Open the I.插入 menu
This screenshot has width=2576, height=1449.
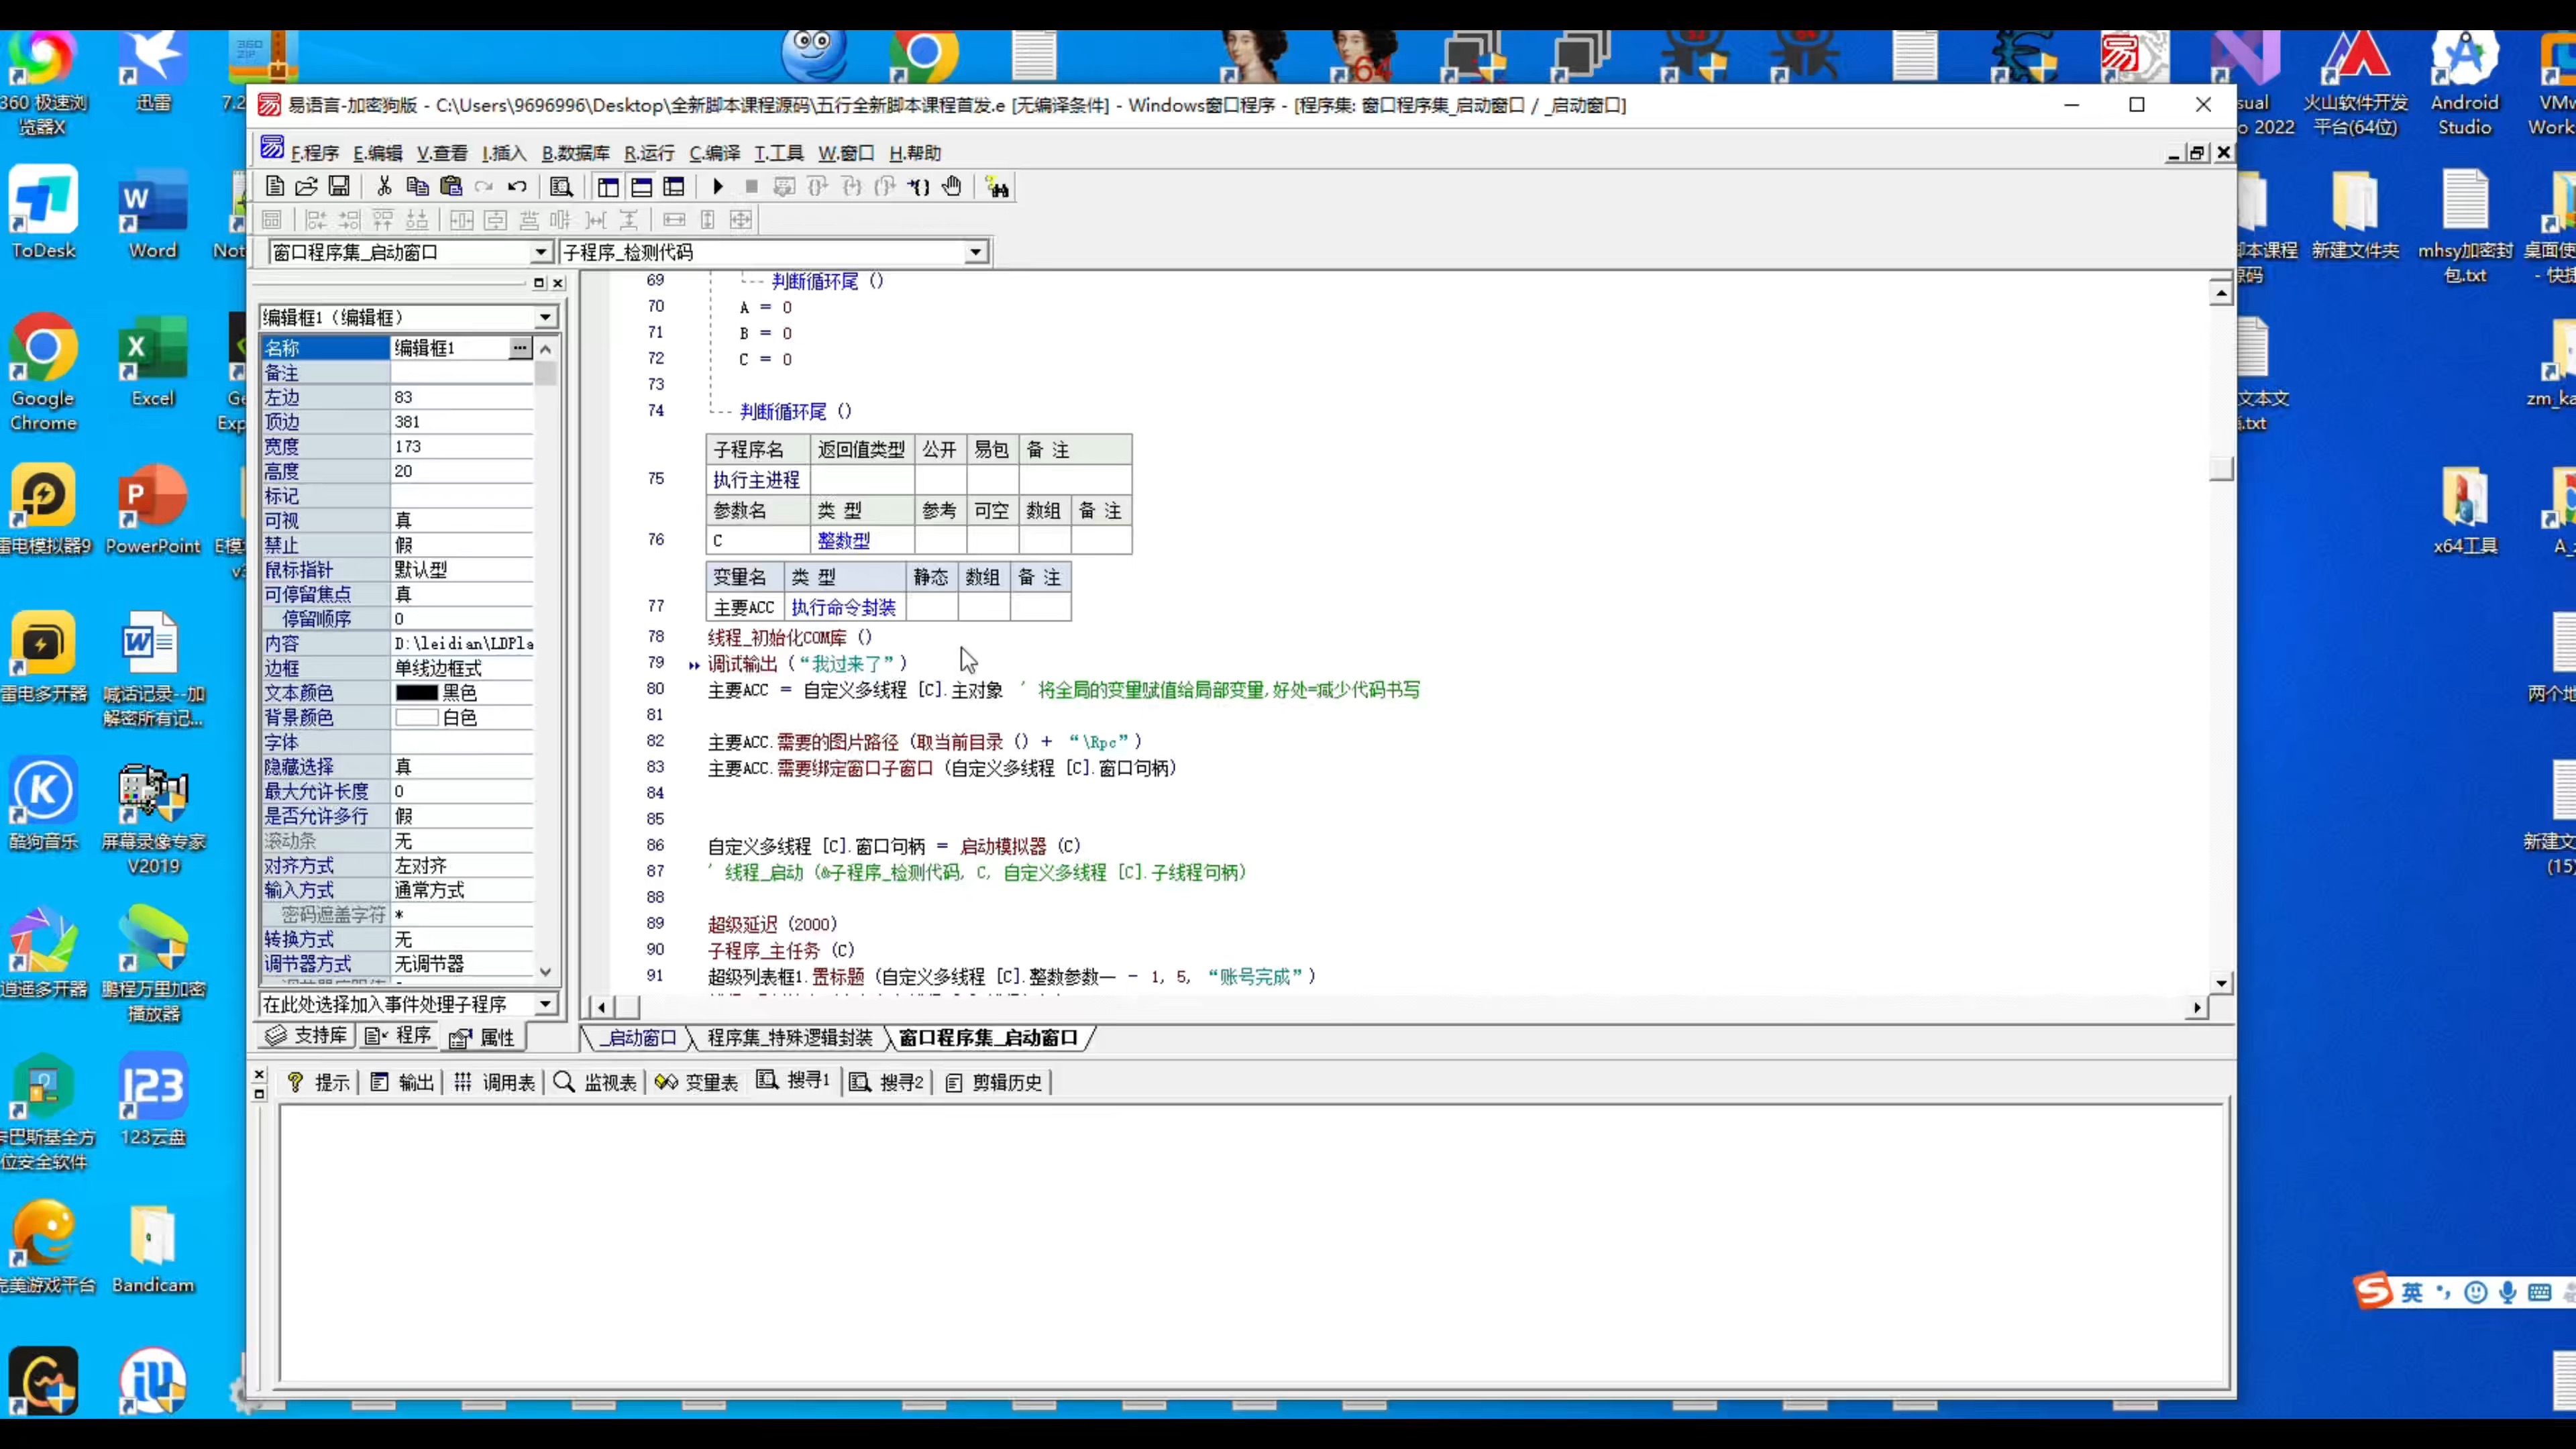pos(504,153)
